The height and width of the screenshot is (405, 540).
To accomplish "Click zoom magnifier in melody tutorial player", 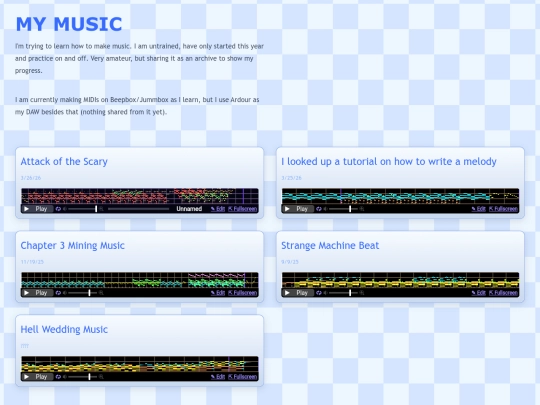I will [x=362, y=209].
